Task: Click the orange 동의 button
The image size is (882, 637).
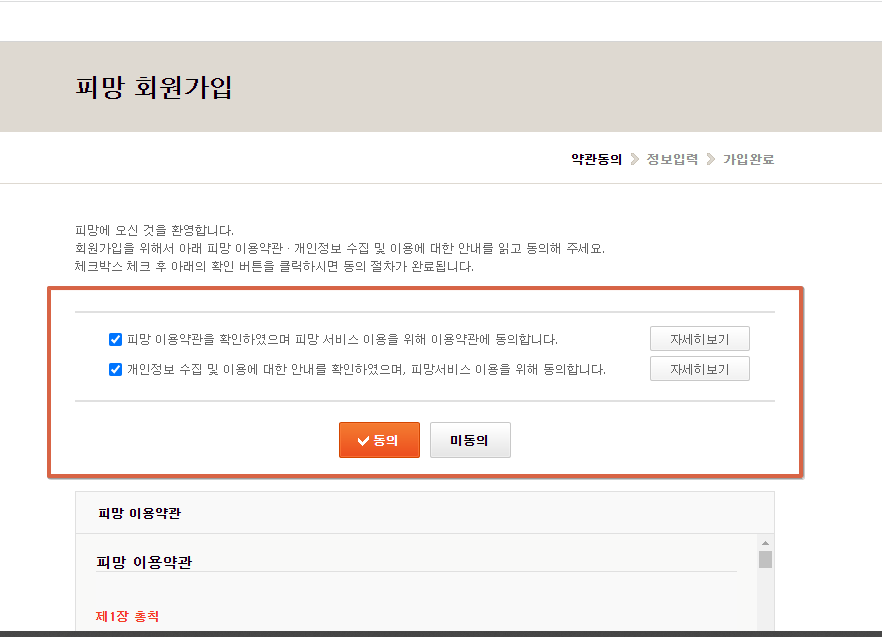Action: (379, 440)
